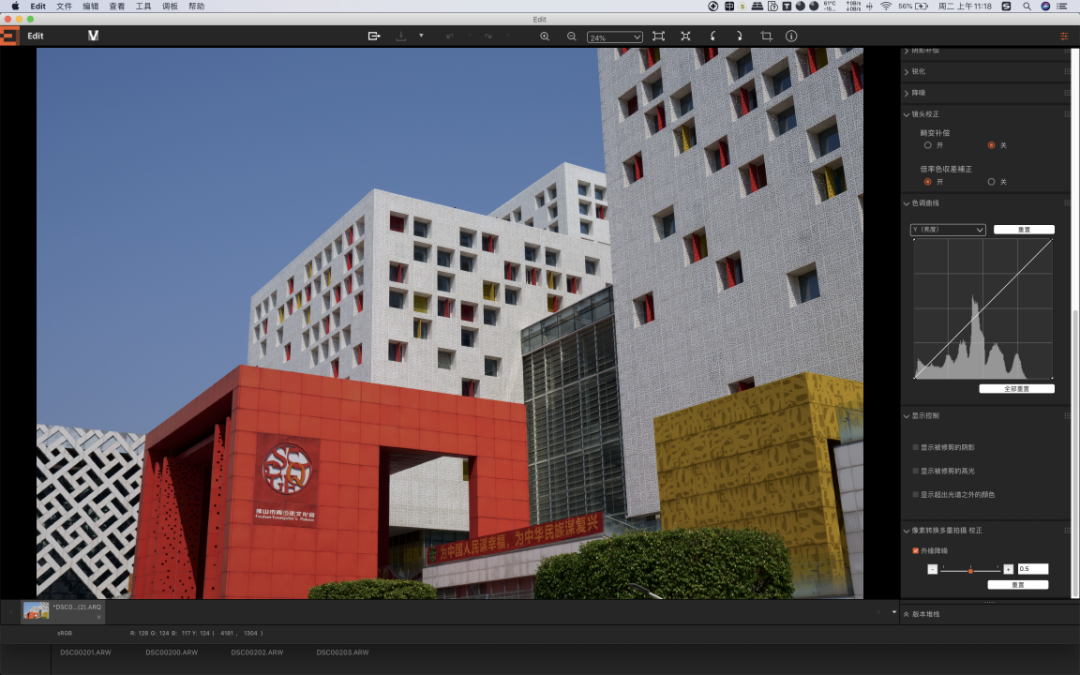Open the 文件 menu
The image size is (1080, 675).
pyautogui.click(x=64, y=6)
